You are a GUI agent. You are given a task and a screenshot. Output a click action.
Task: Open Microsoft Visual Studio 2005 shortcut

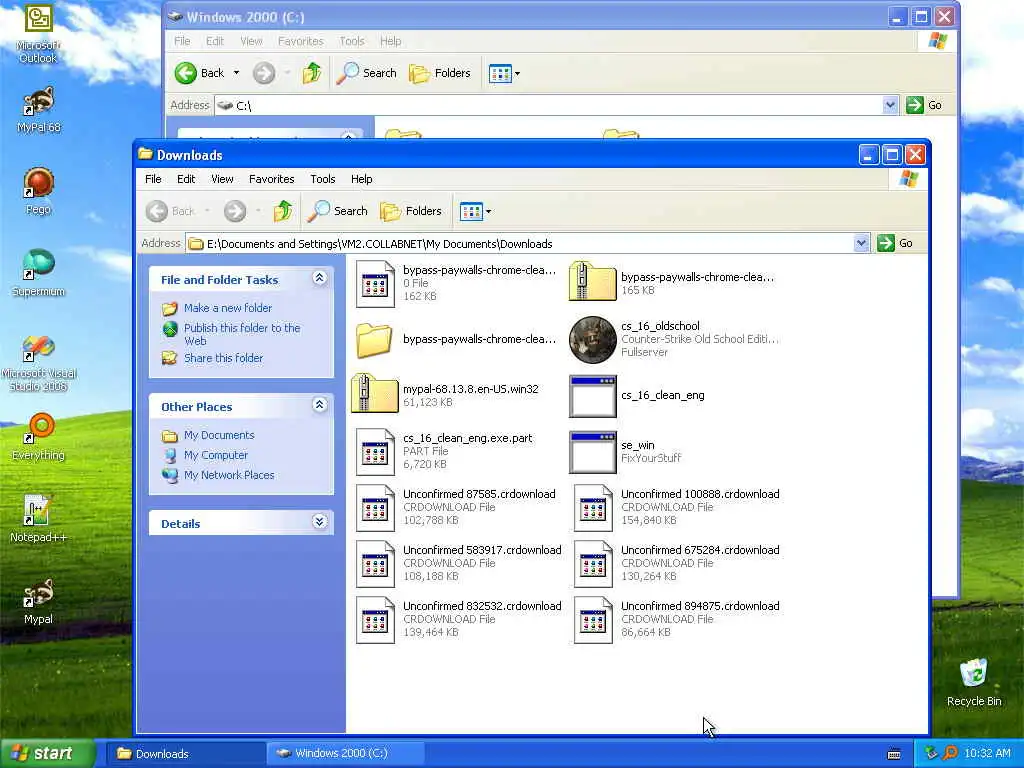pos(38,362)
